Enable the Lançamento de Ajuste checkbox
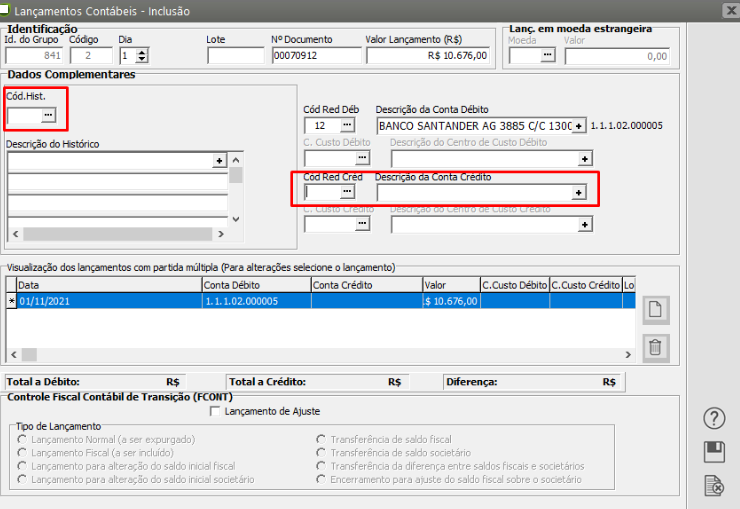Image resolution: width=740 pixels, height=509 pixels. 214,411
